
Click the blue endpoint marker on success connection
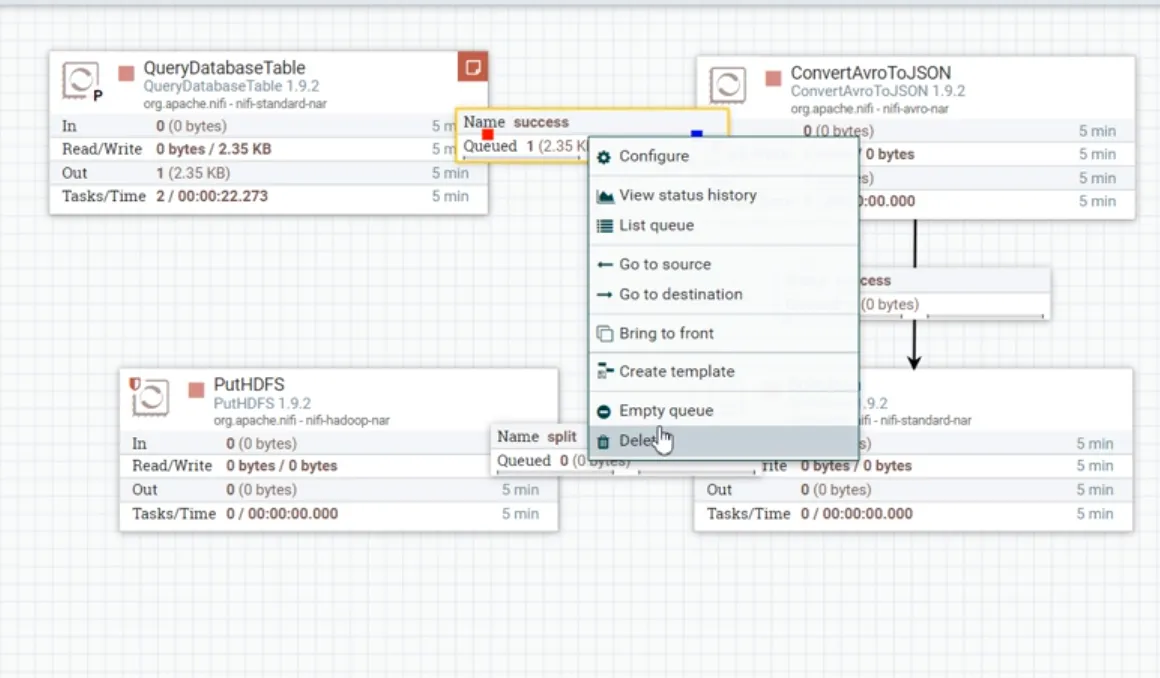(696, 133)
